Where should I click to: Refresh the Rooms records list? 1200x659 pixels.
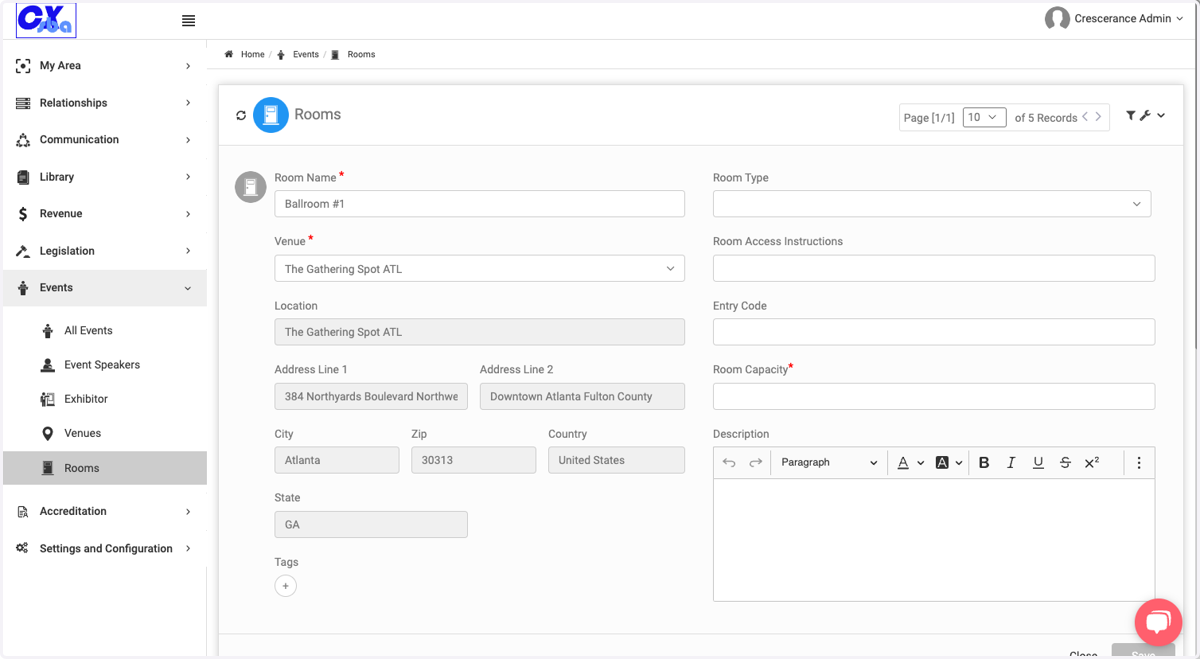coord(241,115)
